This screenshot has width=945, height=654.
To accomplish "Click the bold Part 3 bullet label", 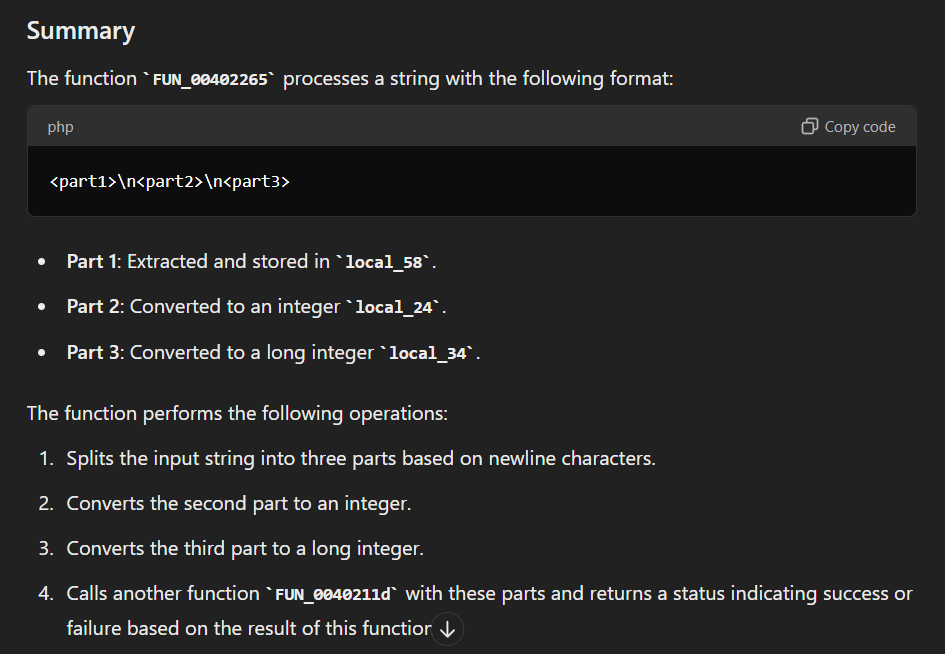I will click(x=94, y=352).
